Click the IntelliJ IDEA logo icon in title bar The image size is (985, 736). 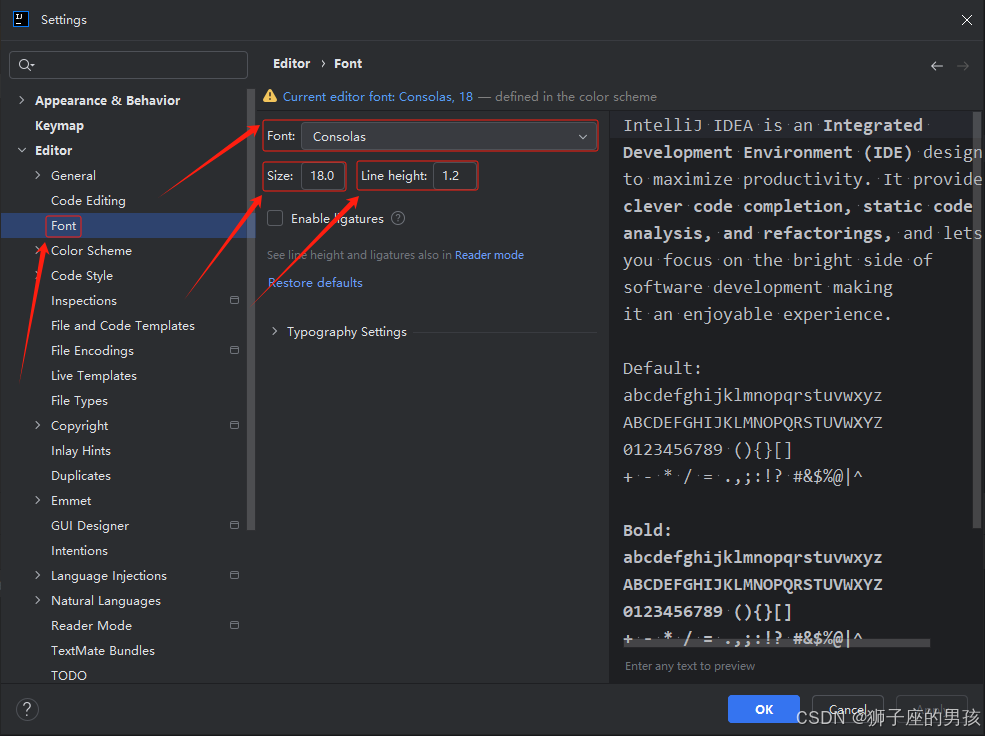(x=21, y=19)
